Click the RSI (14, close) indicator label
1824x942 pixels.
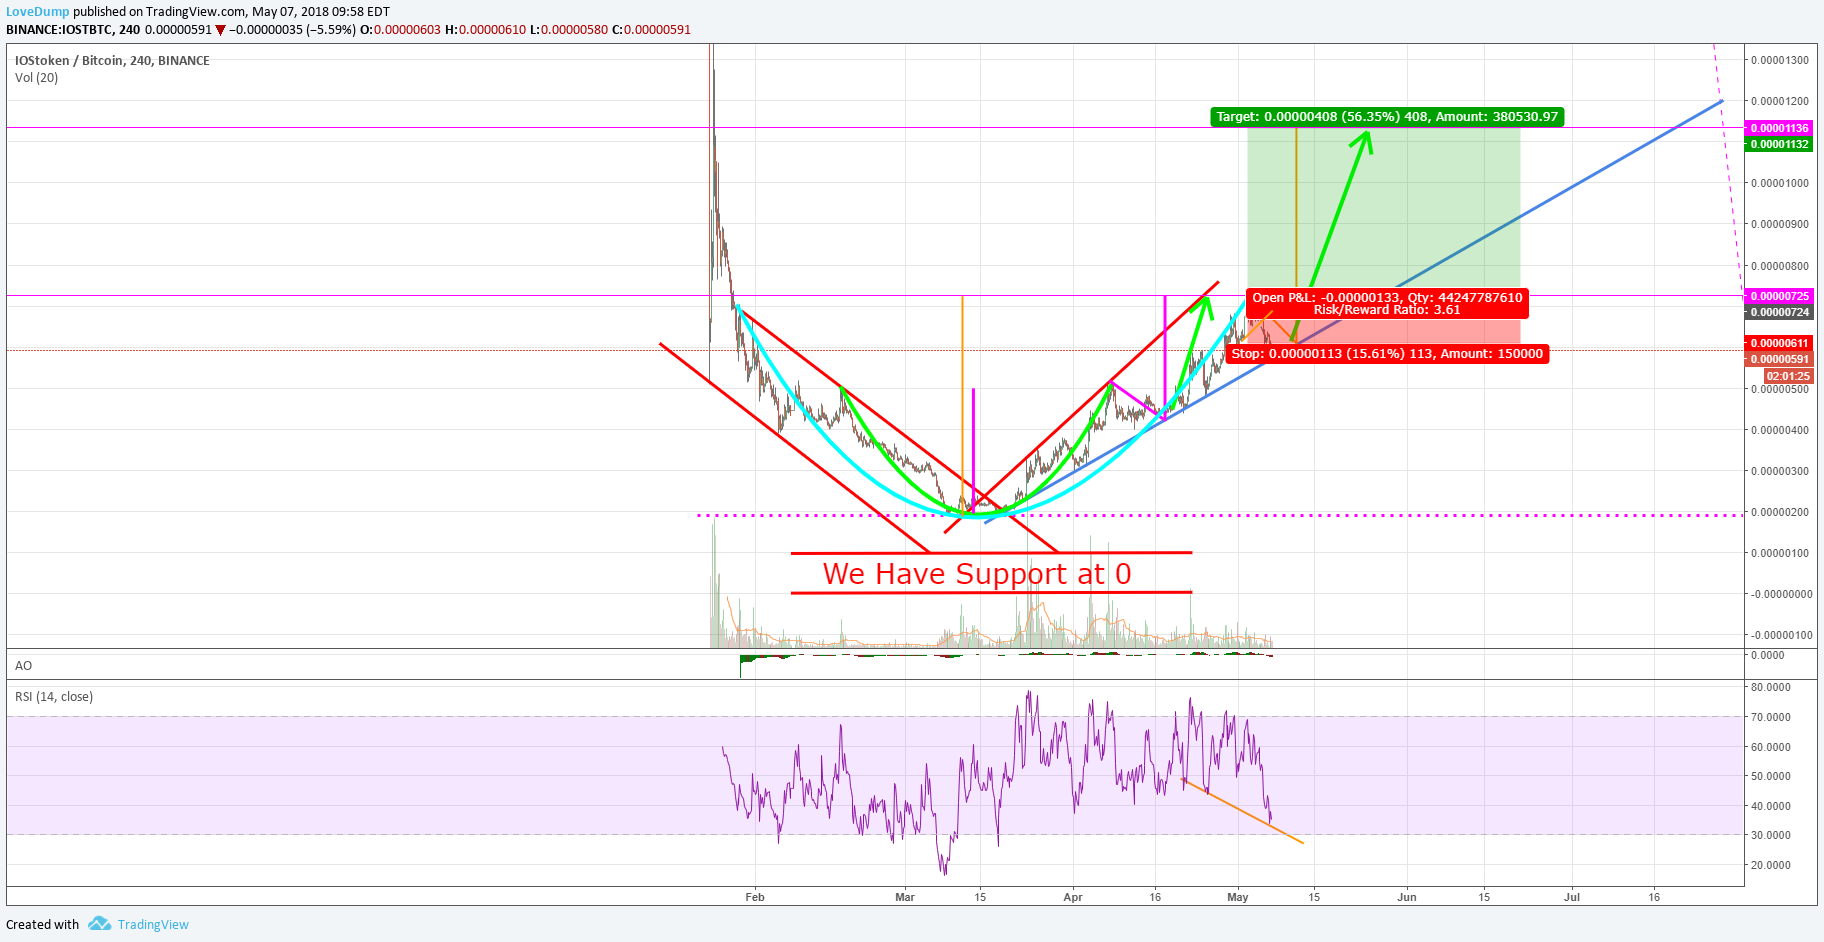[54, 696]
